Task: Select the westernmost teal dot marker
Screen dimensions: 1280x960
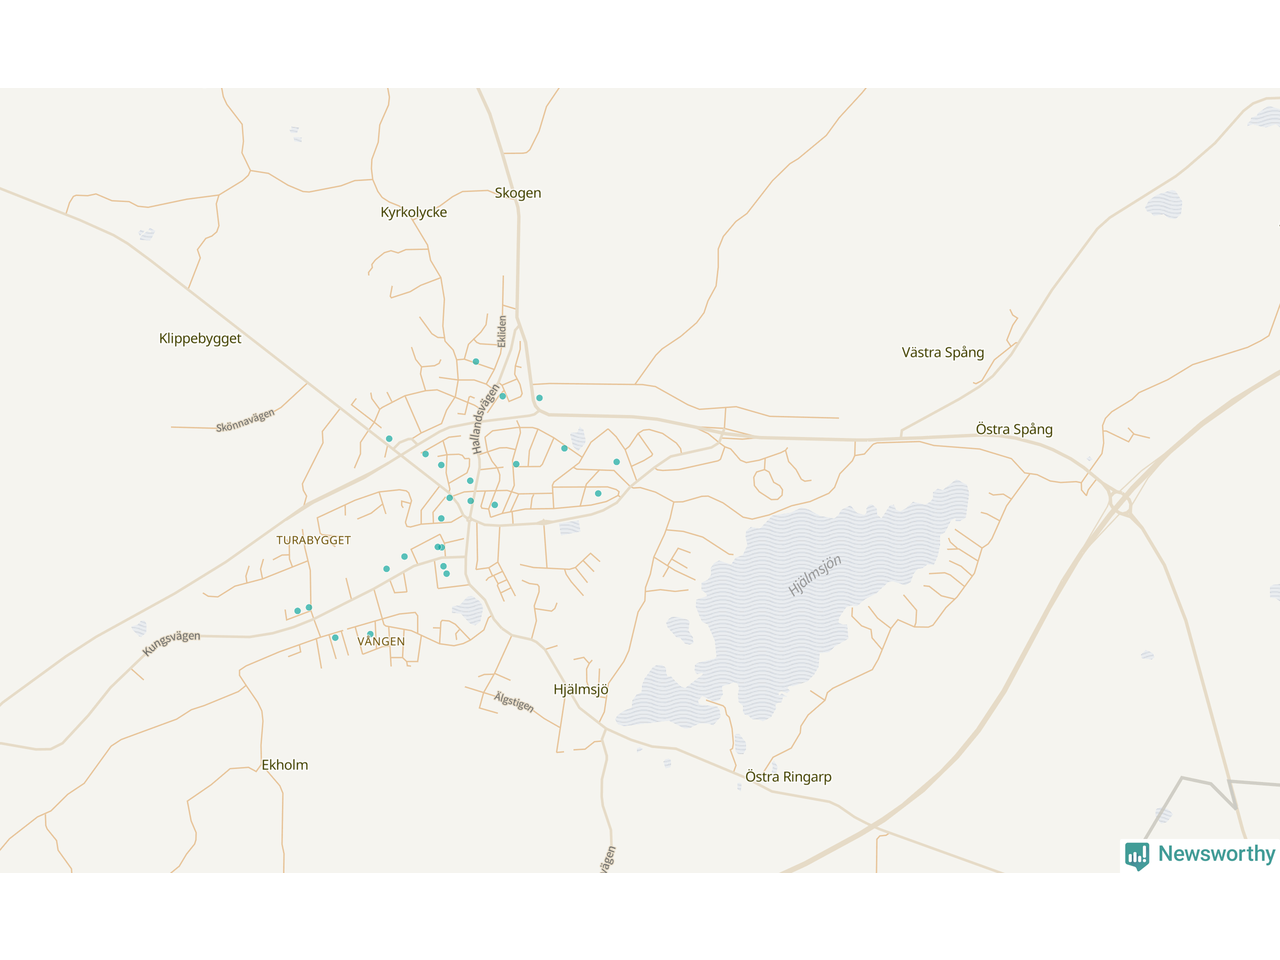Action: (x=298, y=611)
